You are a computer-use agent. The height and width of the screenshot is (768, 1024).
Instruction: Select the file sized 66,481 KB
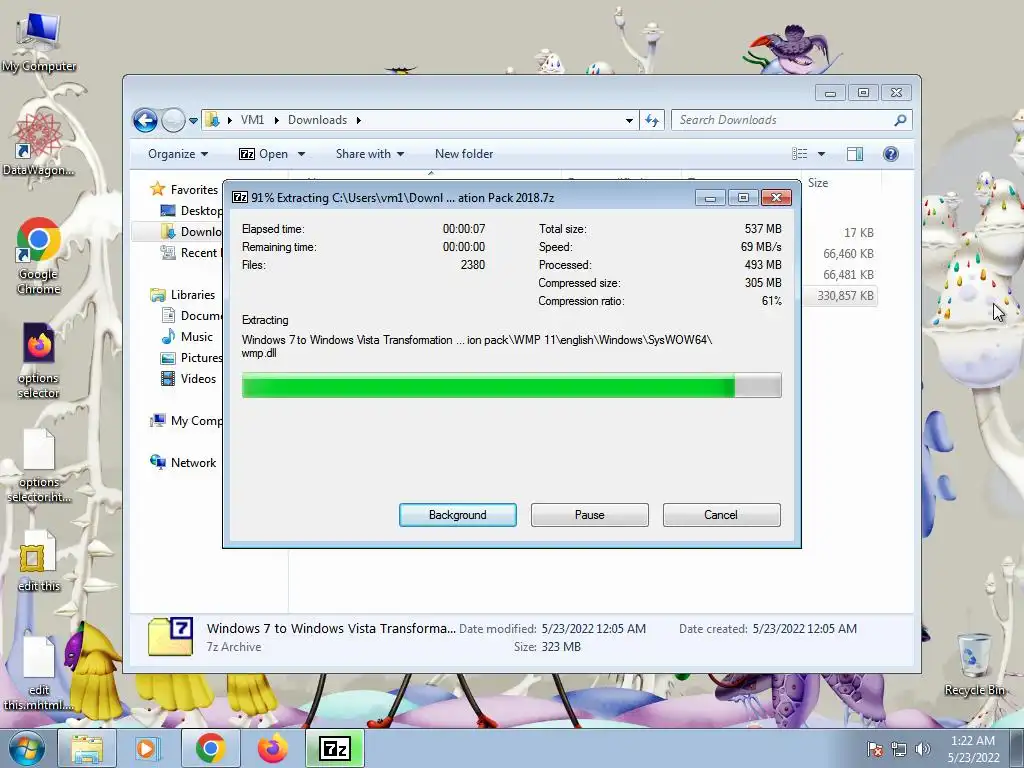848,275
